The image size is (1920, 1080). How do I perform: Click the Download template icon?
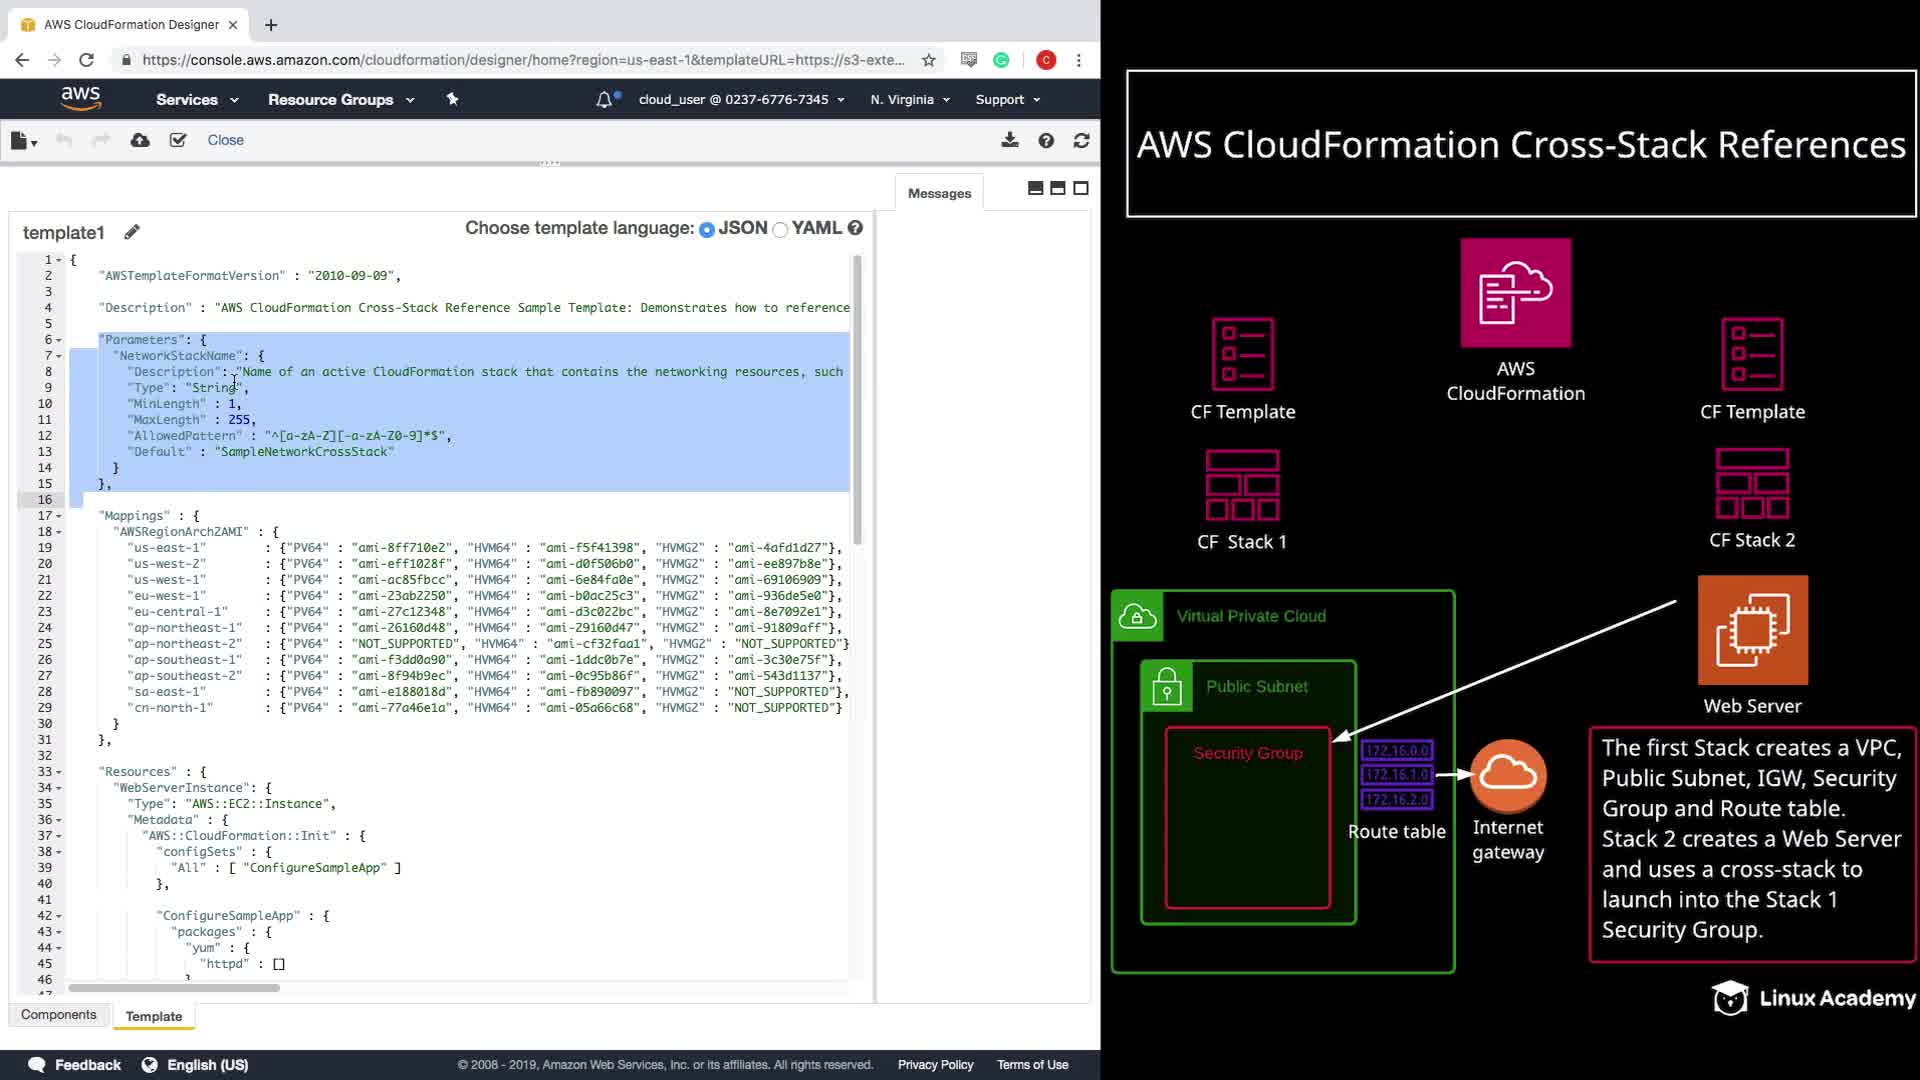coord(1010,140)
